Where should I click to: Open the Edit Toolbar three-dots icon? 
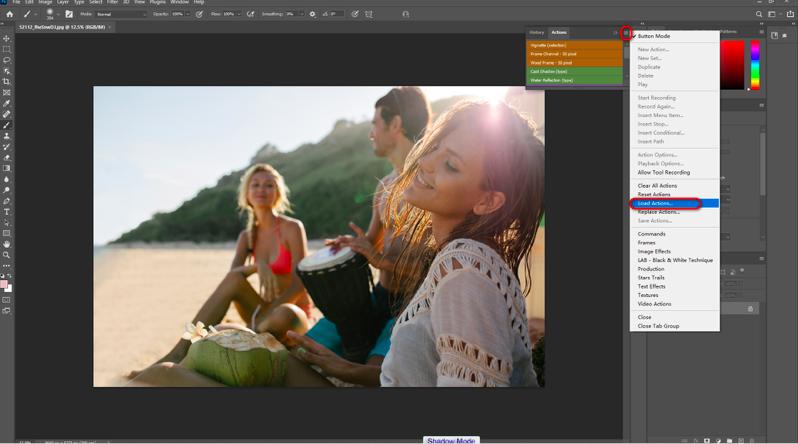7,266
